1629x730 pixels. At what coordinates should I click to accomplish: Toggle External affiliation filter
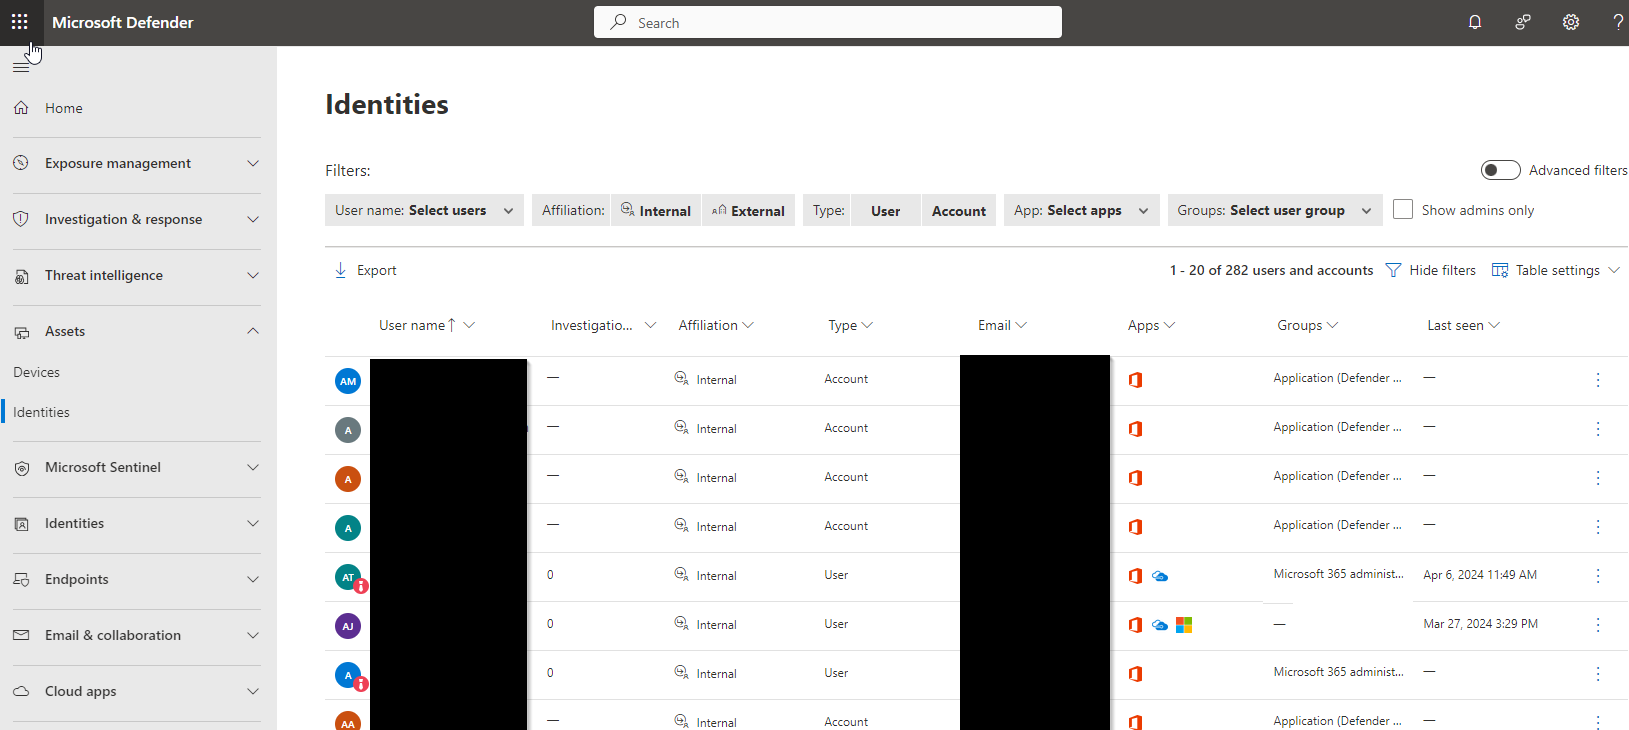tap(749, 210)
